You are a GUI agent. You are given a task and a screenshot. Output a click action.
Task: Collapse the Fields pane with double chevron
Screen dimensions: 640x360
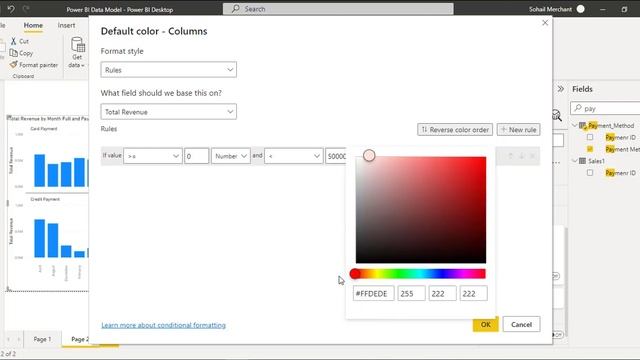(561, 89)
